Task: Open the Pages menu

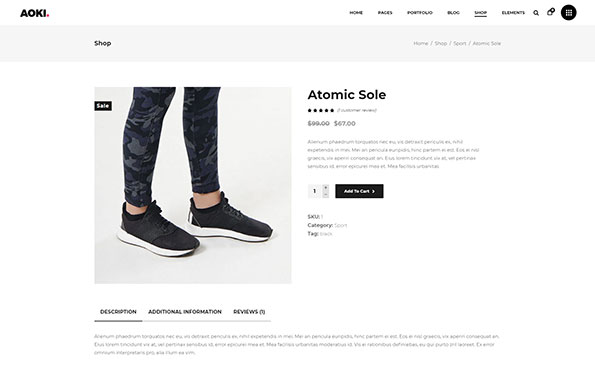Action: [x=385, y=13]
